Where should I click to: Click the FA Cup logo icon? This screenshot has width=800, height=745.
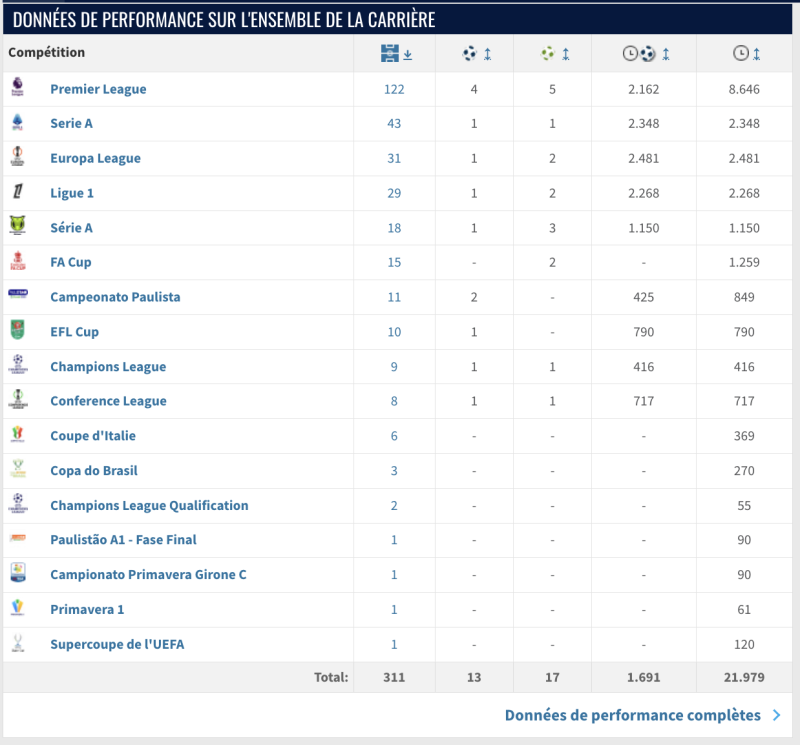17,262
